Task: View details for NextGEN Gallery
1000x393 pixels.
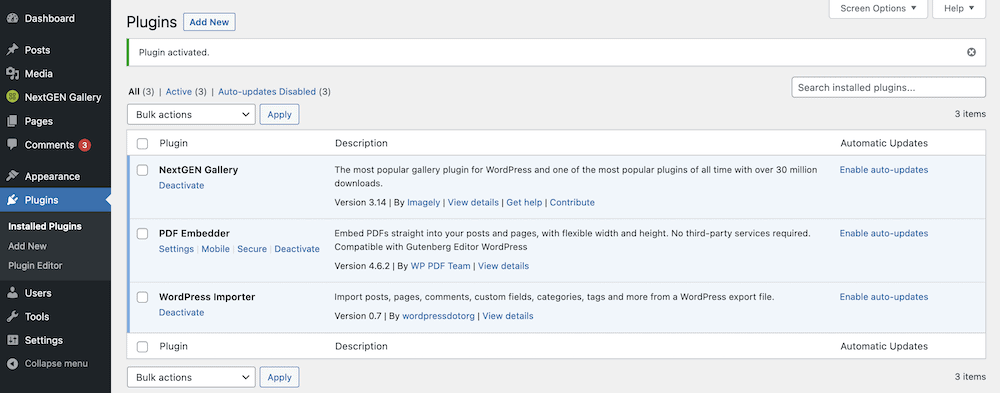Action: coord(473,202)
